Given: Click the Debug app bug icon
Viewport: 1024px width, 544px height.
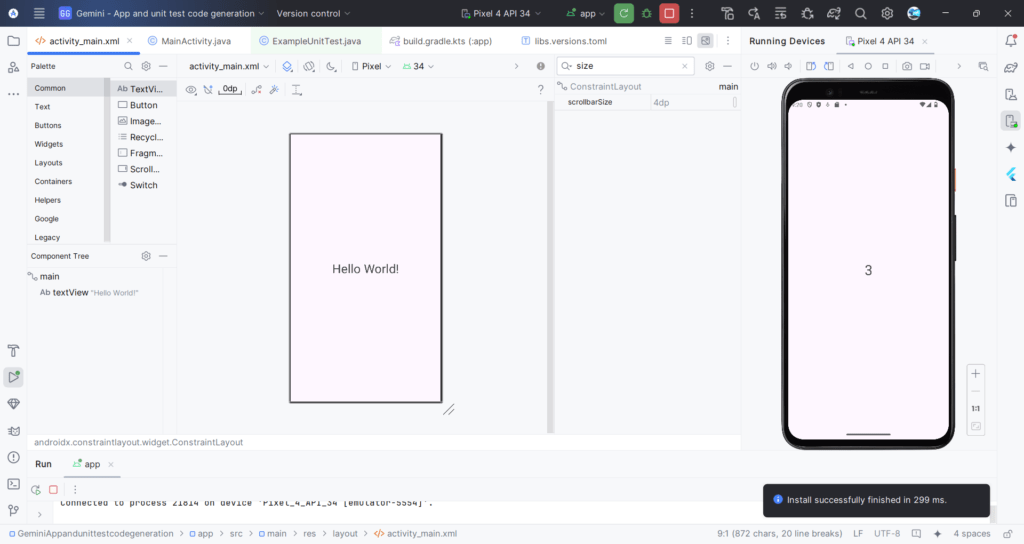Looking at the screenshot, I should pyautogui.click(x=647, y=13).
